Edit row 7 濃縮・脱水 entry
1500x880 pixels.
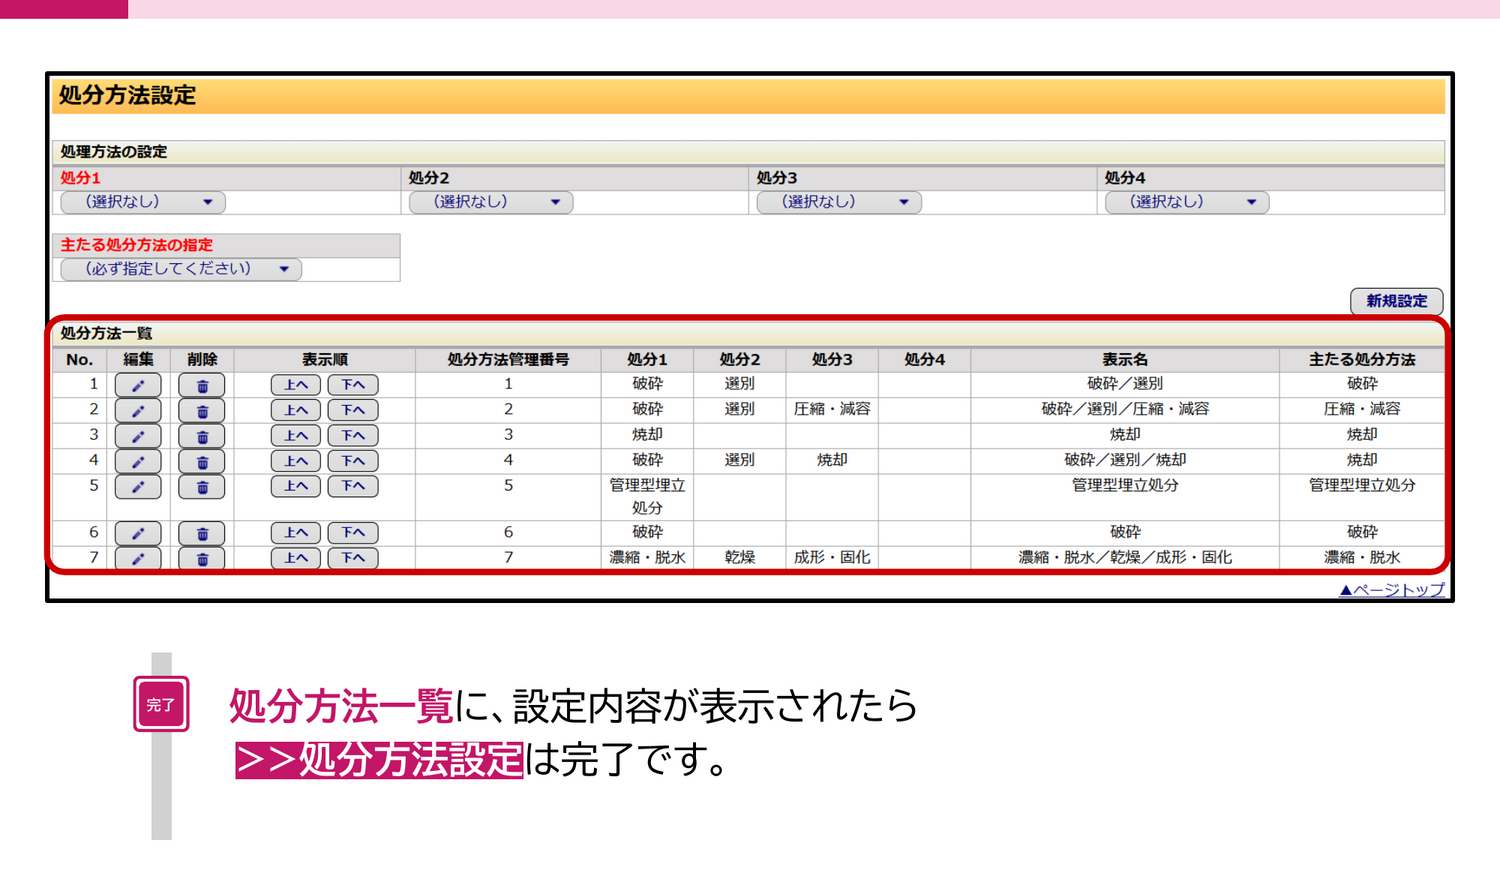tap(138, 558)
